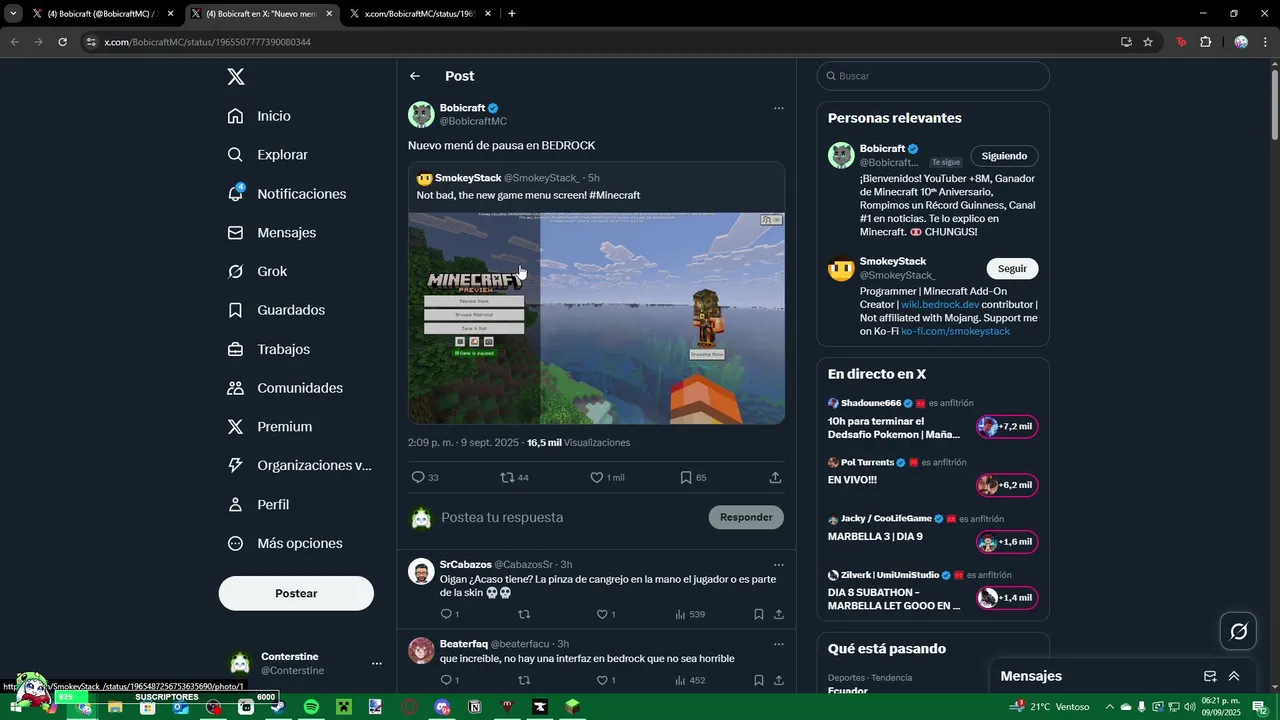Open the weather widget 21°C Ventoso
The width and height of the screenshot is (1280, 720).
(x=1049, y=707)
